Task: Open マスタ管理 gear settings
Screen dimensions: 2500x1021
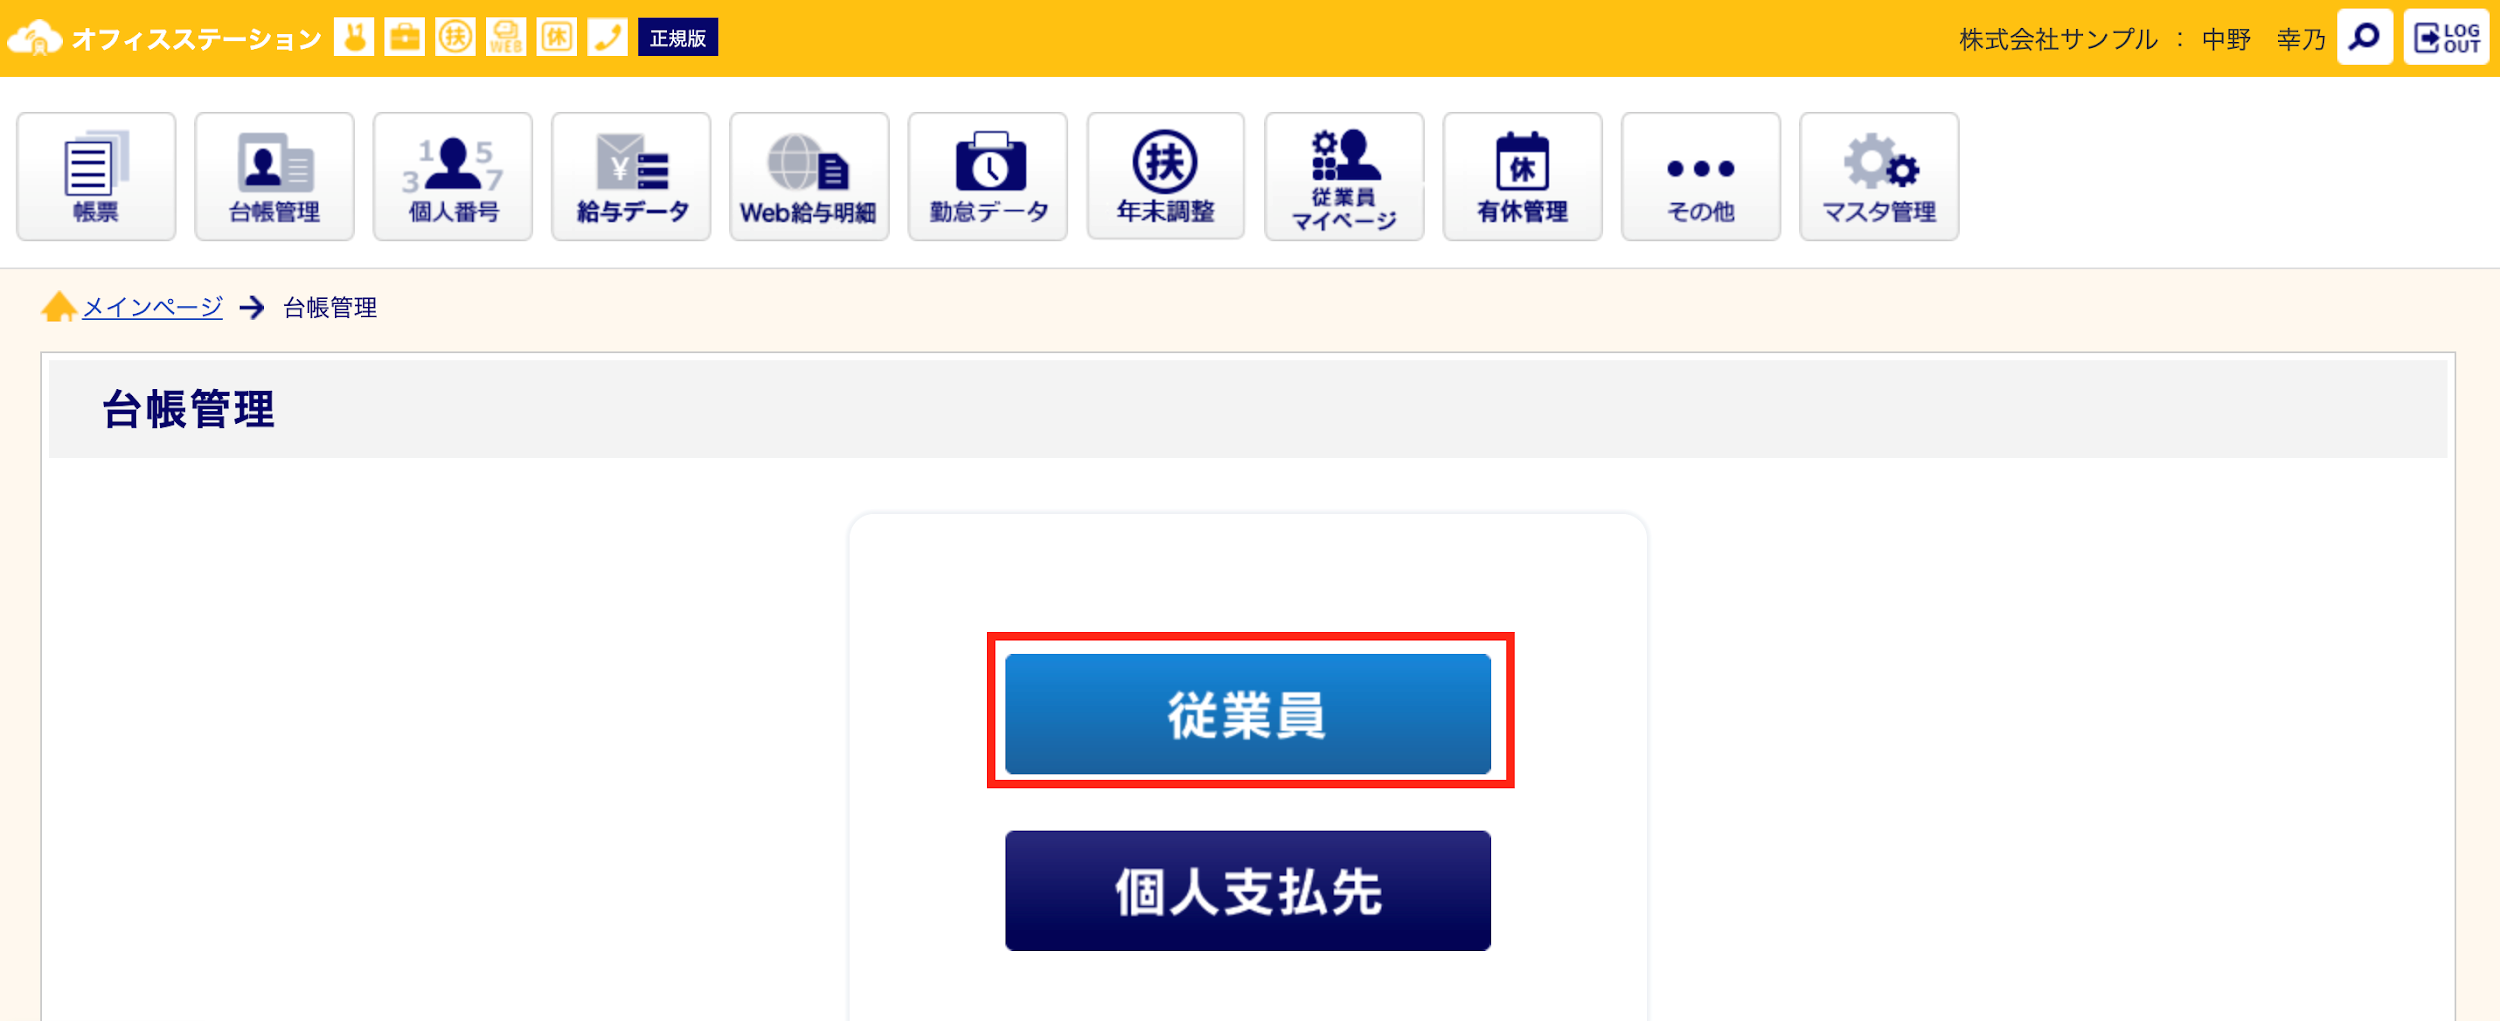Action: click(1879, 176)
